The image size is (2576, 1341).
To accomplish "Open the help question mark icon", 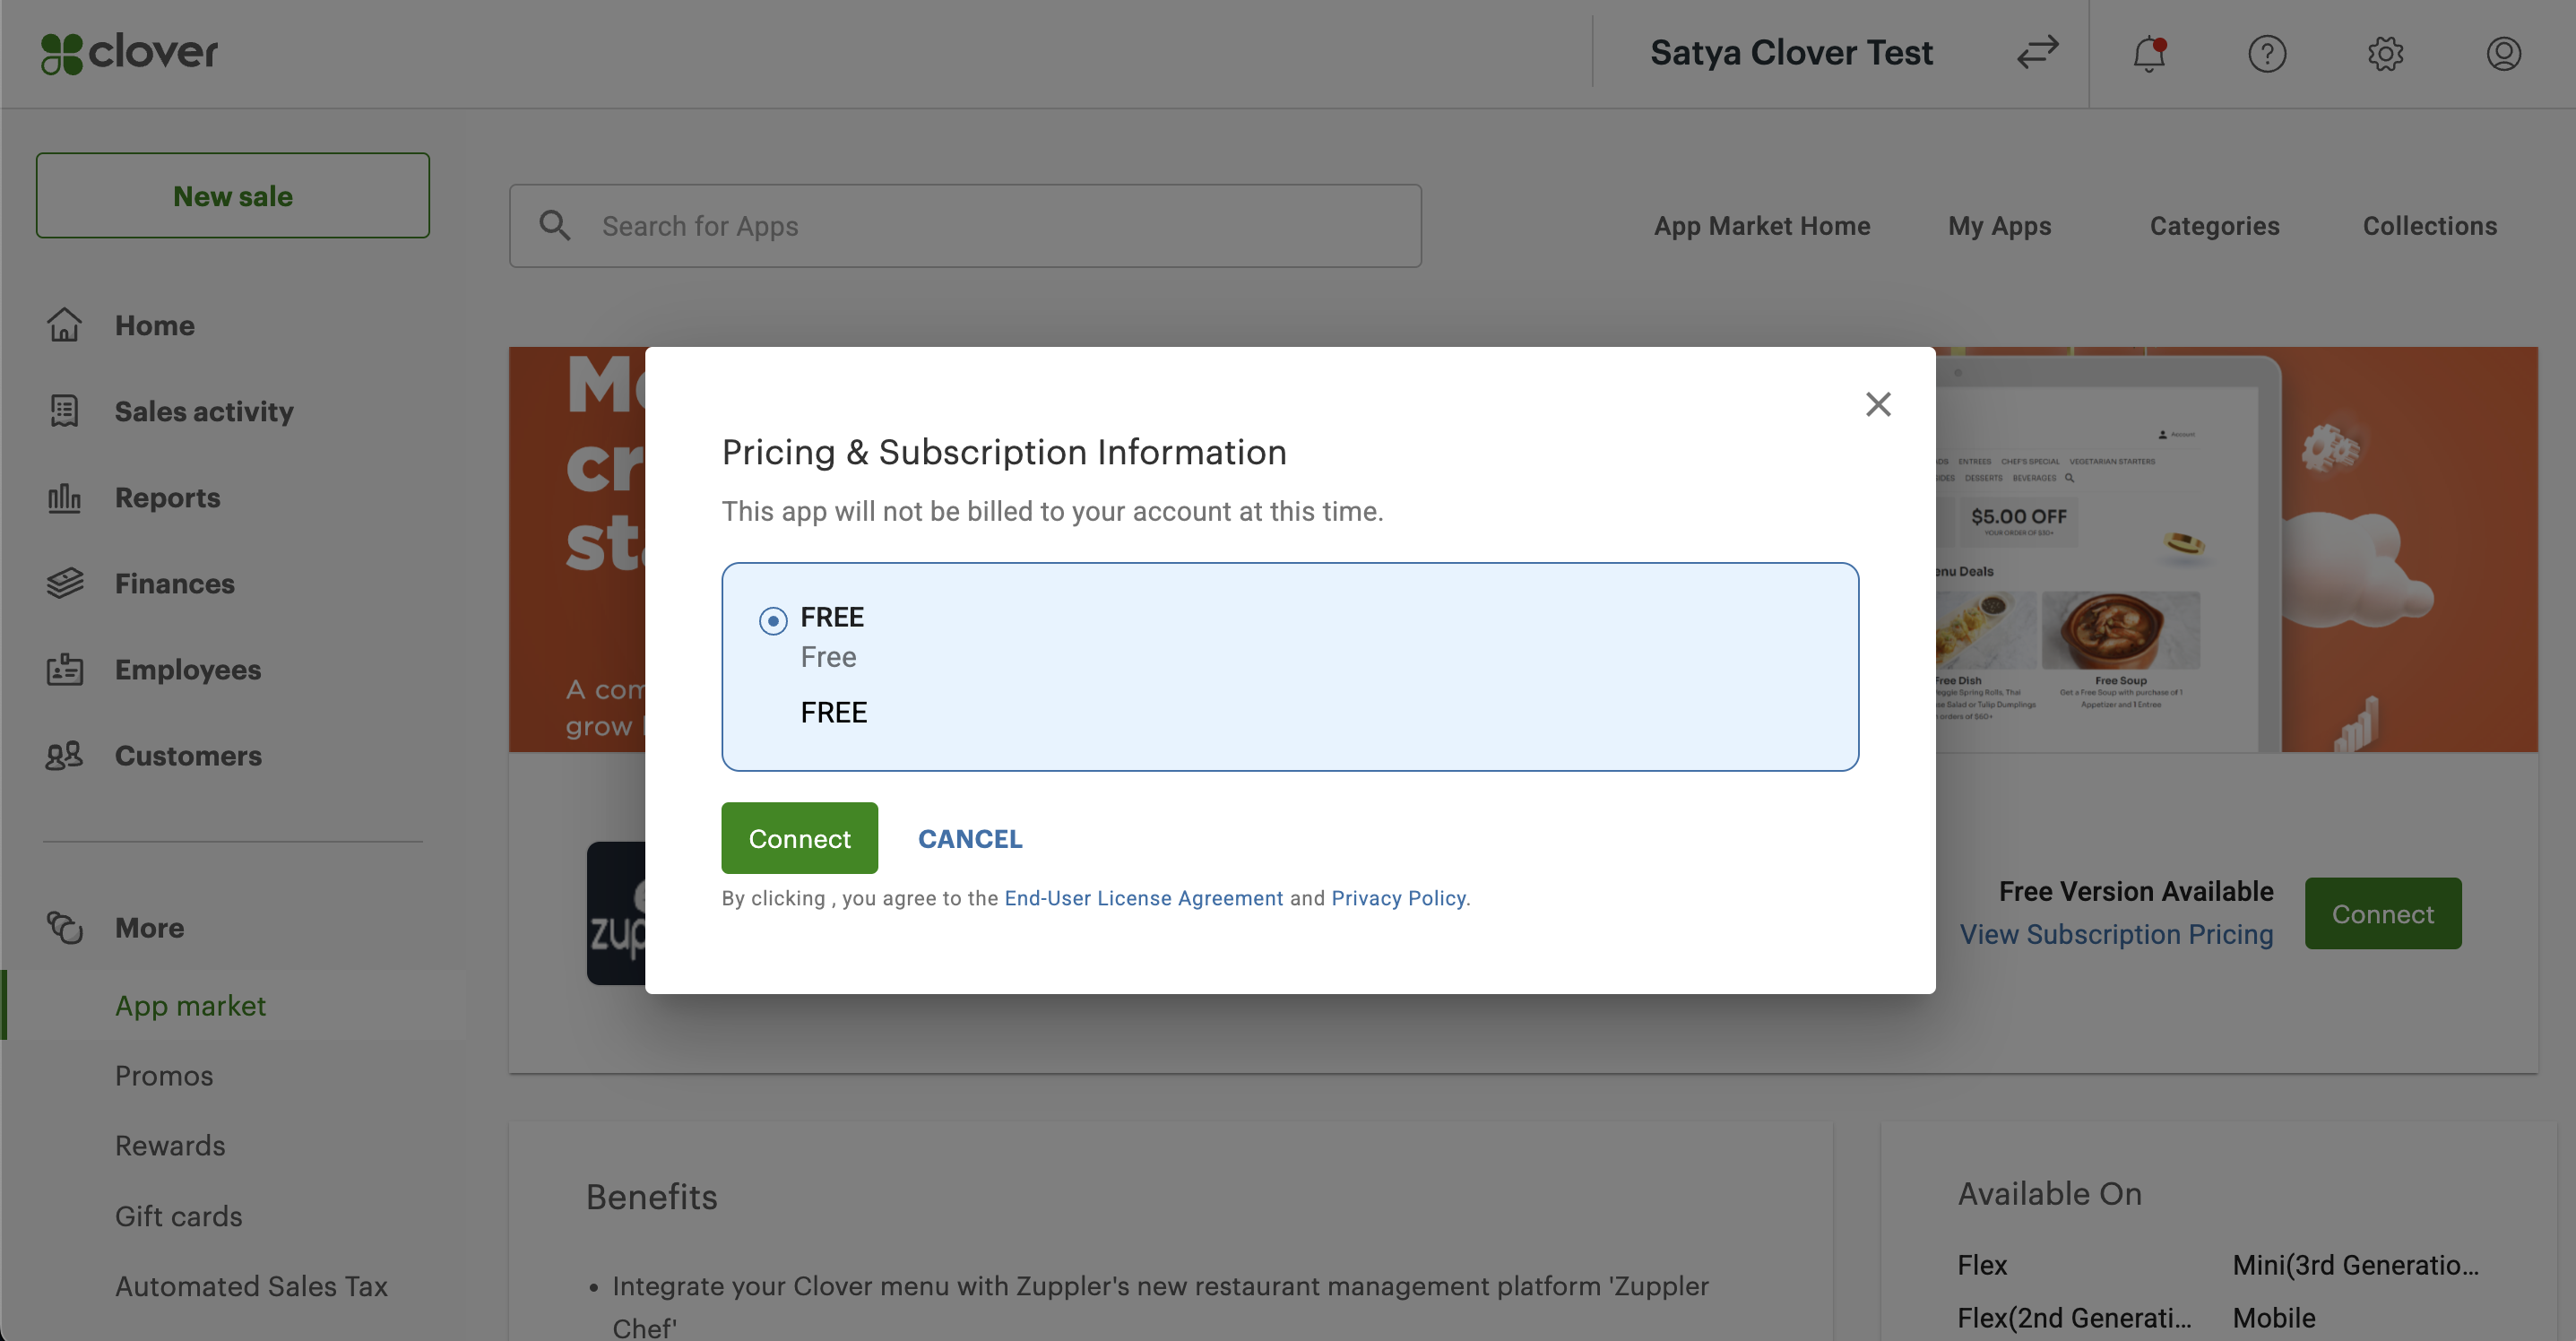I will 2266,53.
